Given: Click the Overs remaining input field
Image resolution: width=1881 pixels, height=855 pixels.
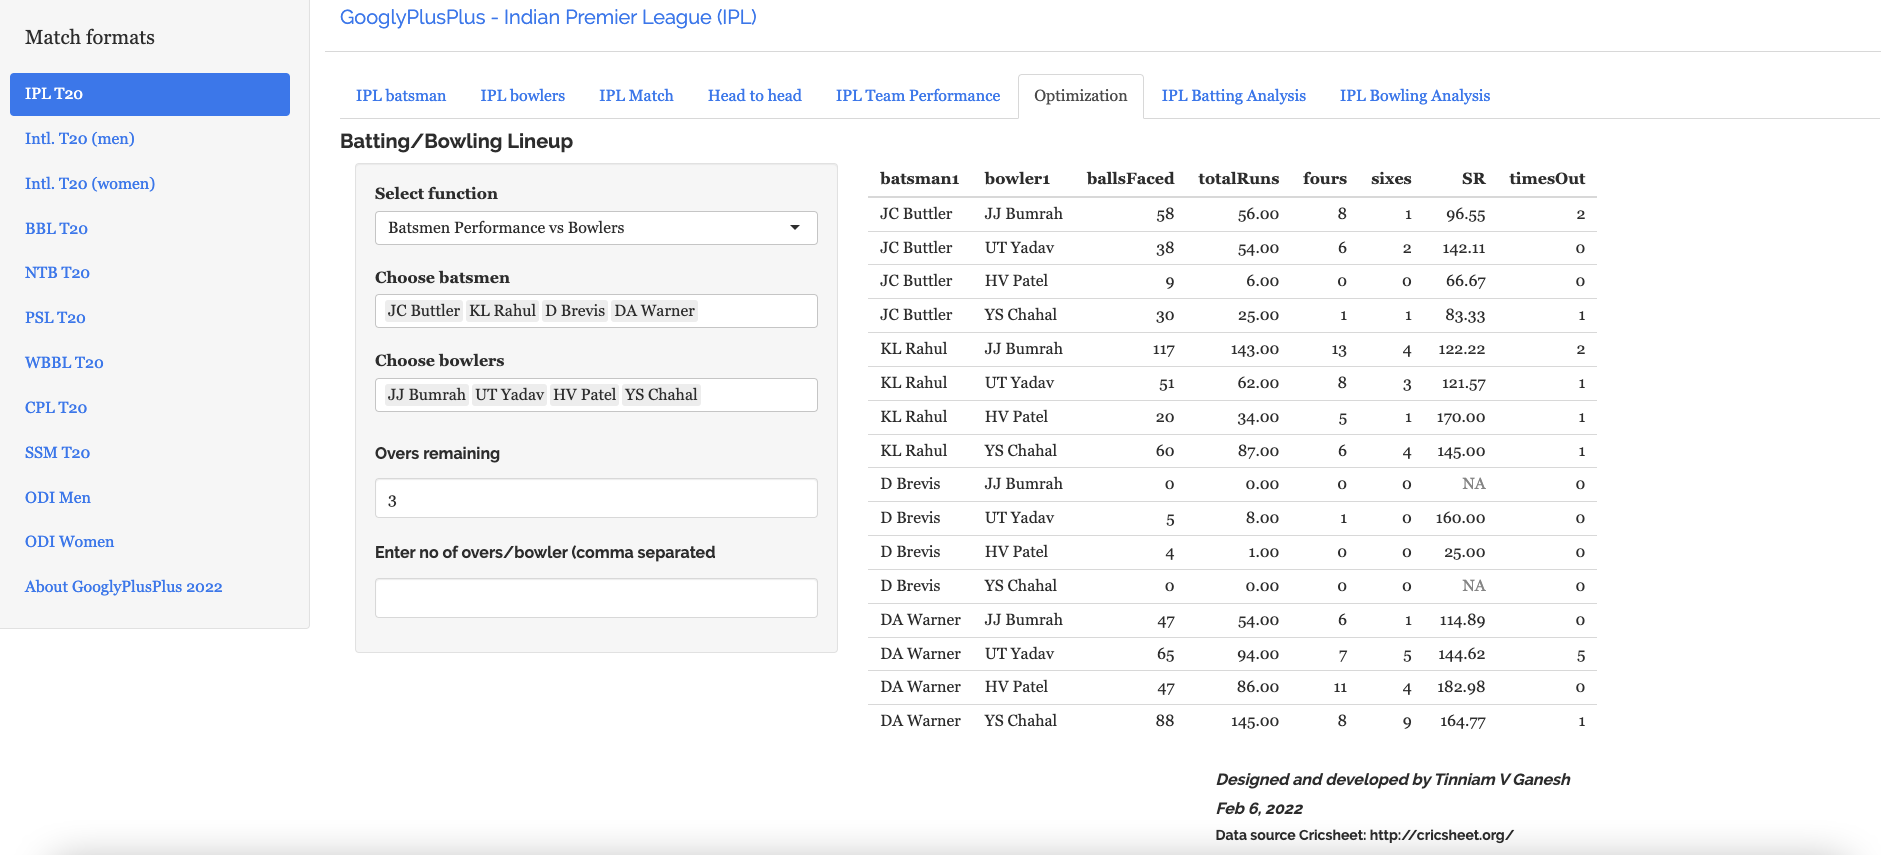Looking at the screenshot, I should (x=595, y=499).
